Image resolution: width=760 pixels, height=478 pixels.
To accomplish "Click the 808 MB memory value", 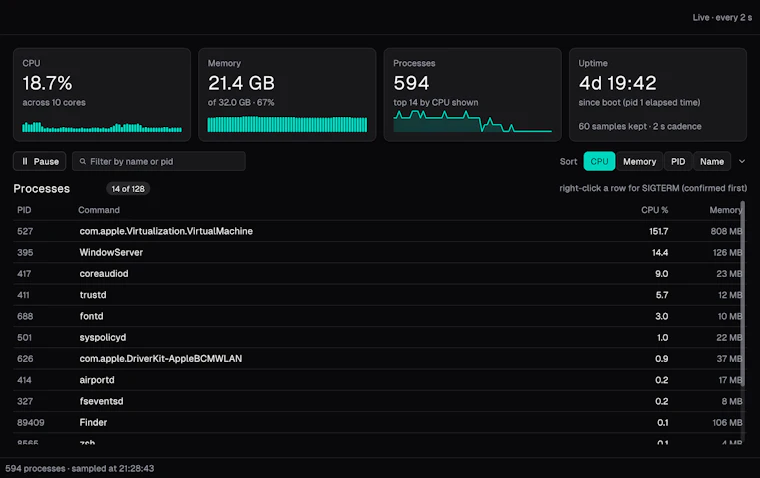I will coord(727,231).
